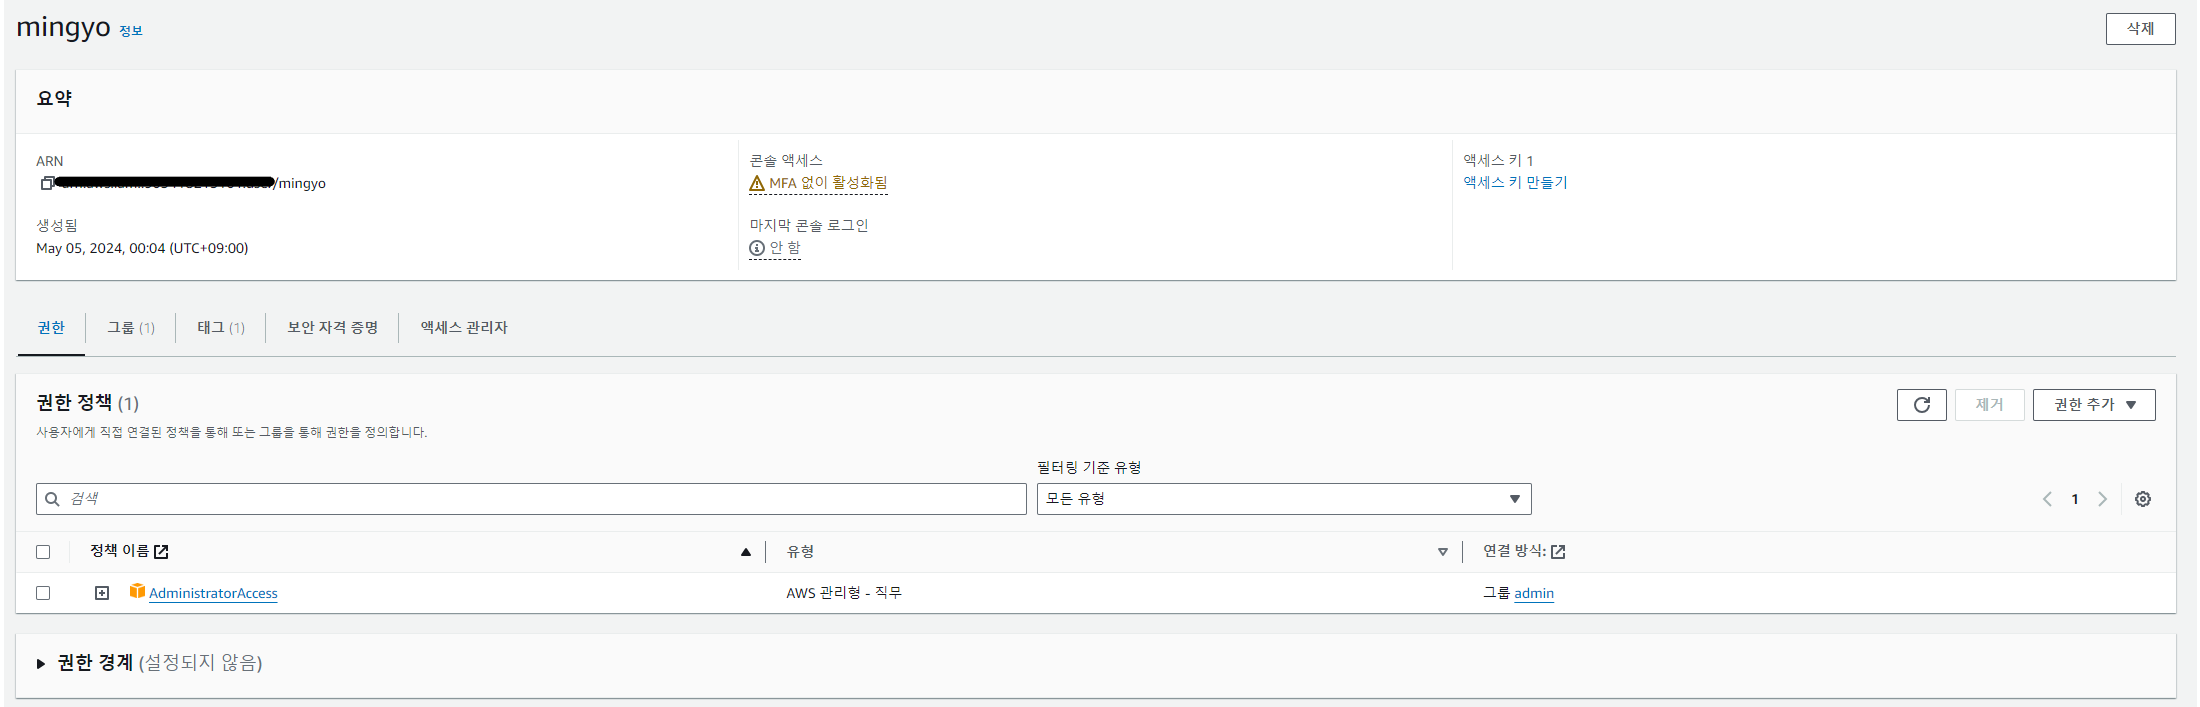
Task: Open the 권한 추가 dropdown button
Action: [x=2094, y=405]
